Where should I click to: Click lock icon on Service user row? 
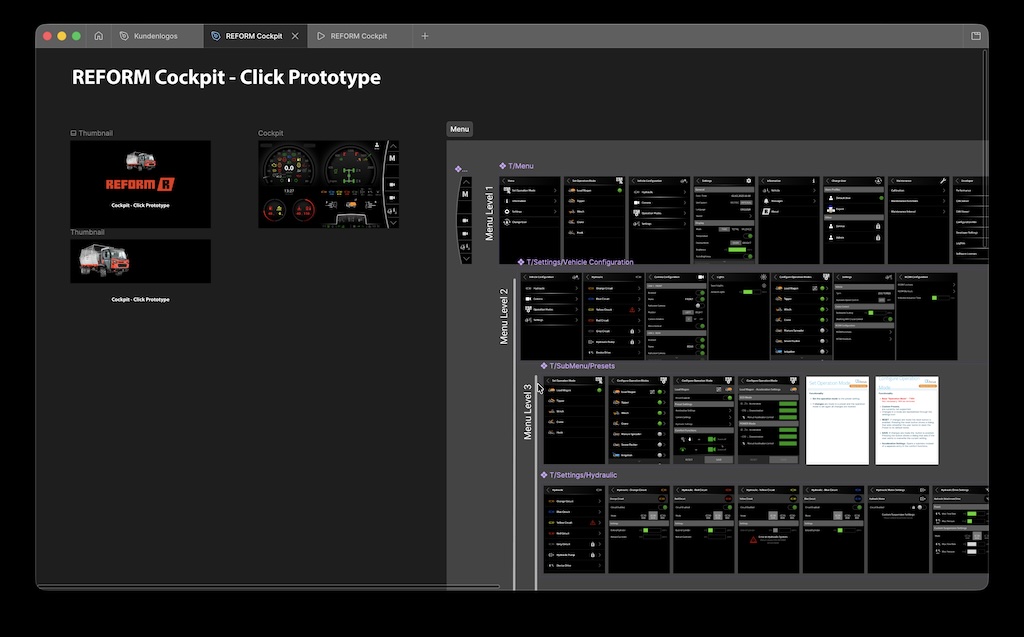(x=878, y=226)
